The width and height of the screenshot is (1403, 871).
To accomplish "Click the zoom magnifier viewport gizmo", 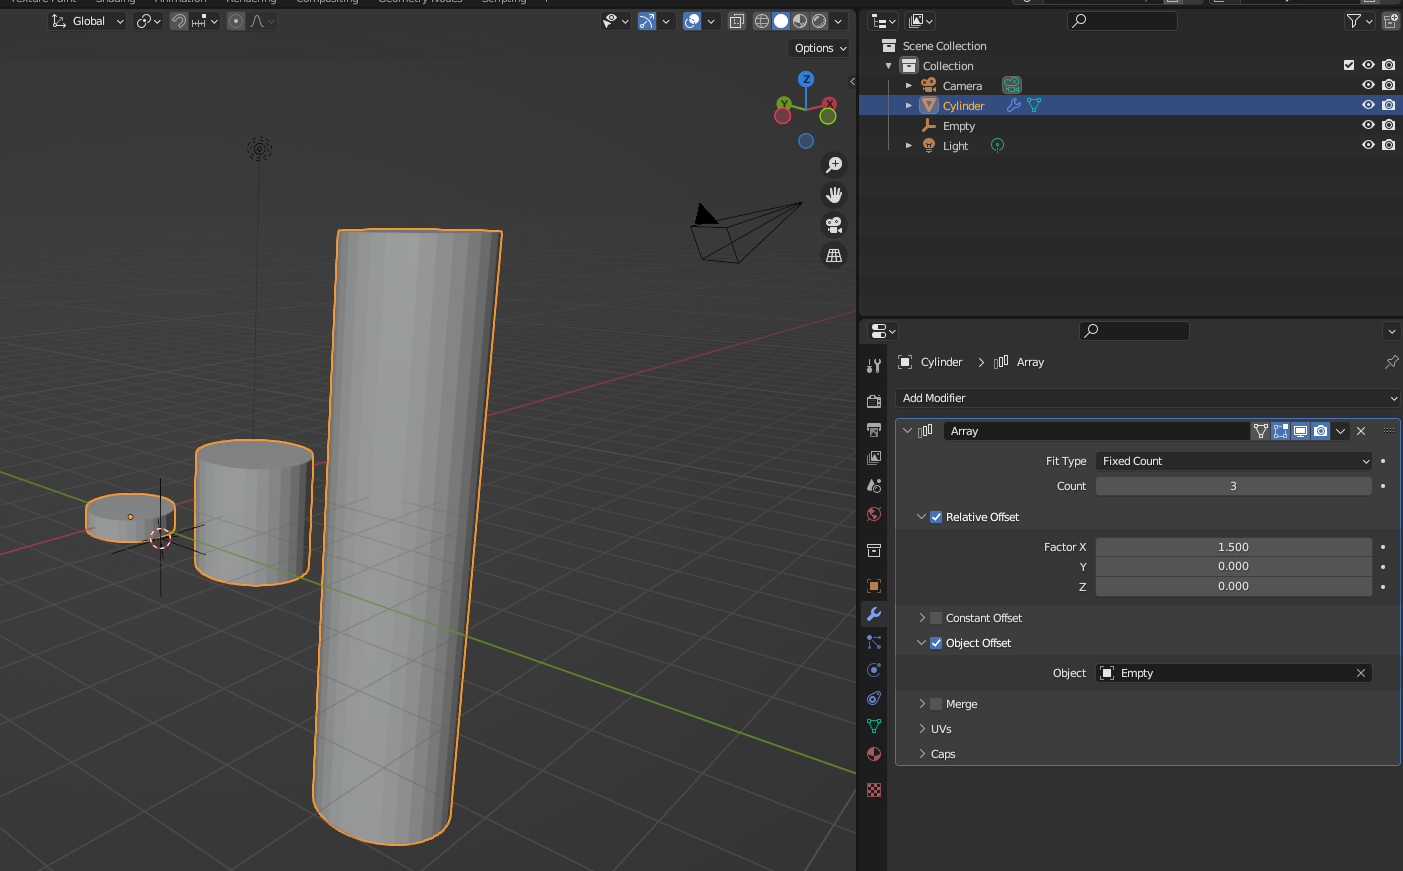I will [x=834, y=165].
